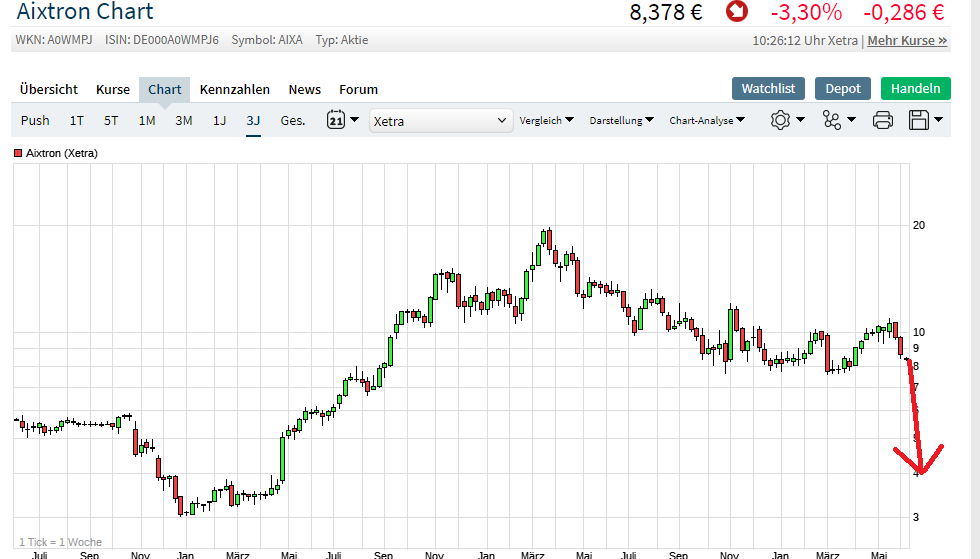This screenshot has height=559, width=980.
Task: Open the Xetra exchange dropdown
Action: [x=440, y=121]
